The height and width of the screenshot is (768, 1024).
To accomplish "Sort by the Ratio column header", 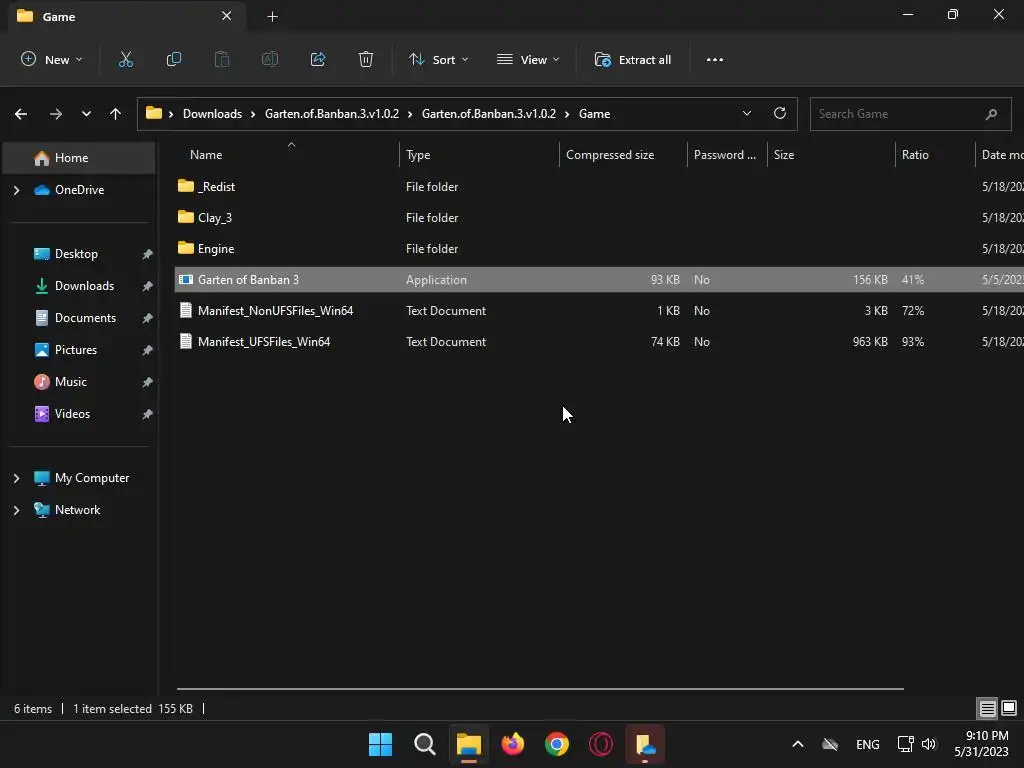I will [x=915, y=155].
